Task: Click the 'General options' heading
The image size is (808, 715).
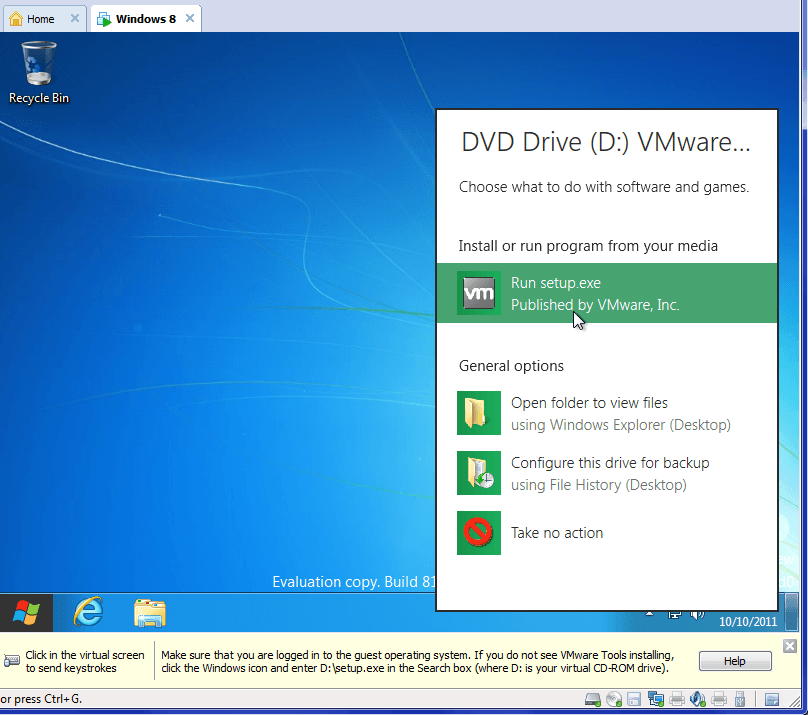Action: pos(511,366)
